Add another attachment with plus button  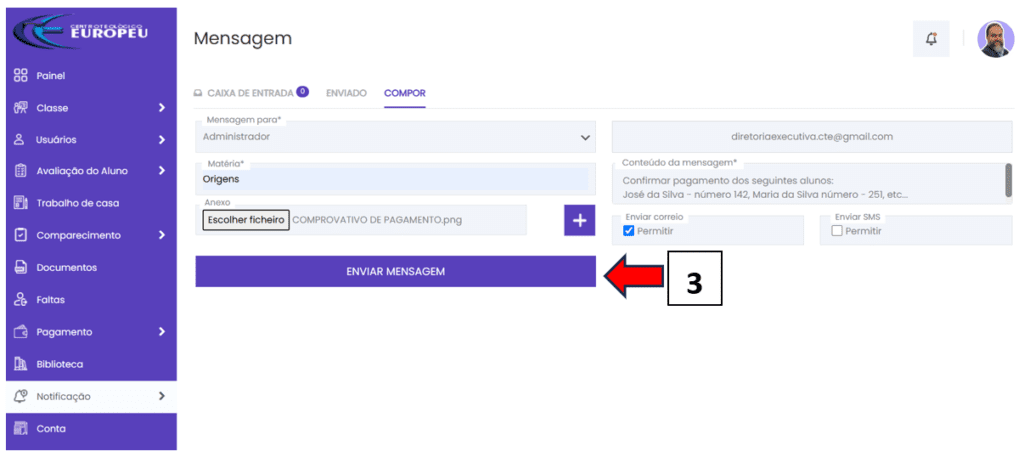(x=580, y=220)
